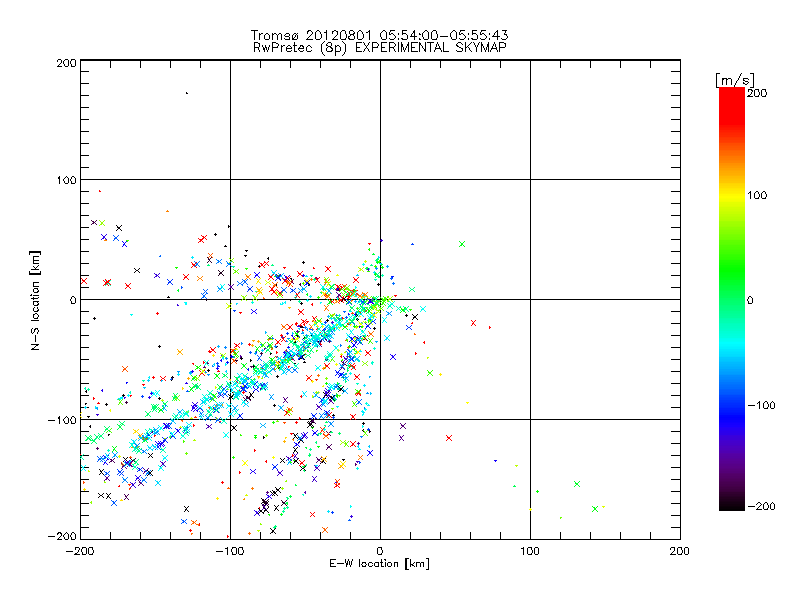Screen dimensions: 800x600
Task: Click the x-axis tick label "-200"
Action: tap(80, 552)
